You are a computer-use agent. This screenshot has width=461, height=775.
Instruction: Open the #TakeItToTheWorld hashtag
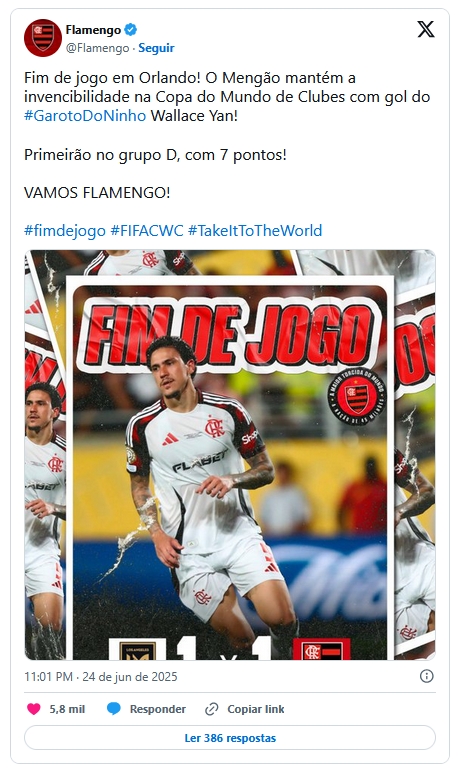coord(255,230)
